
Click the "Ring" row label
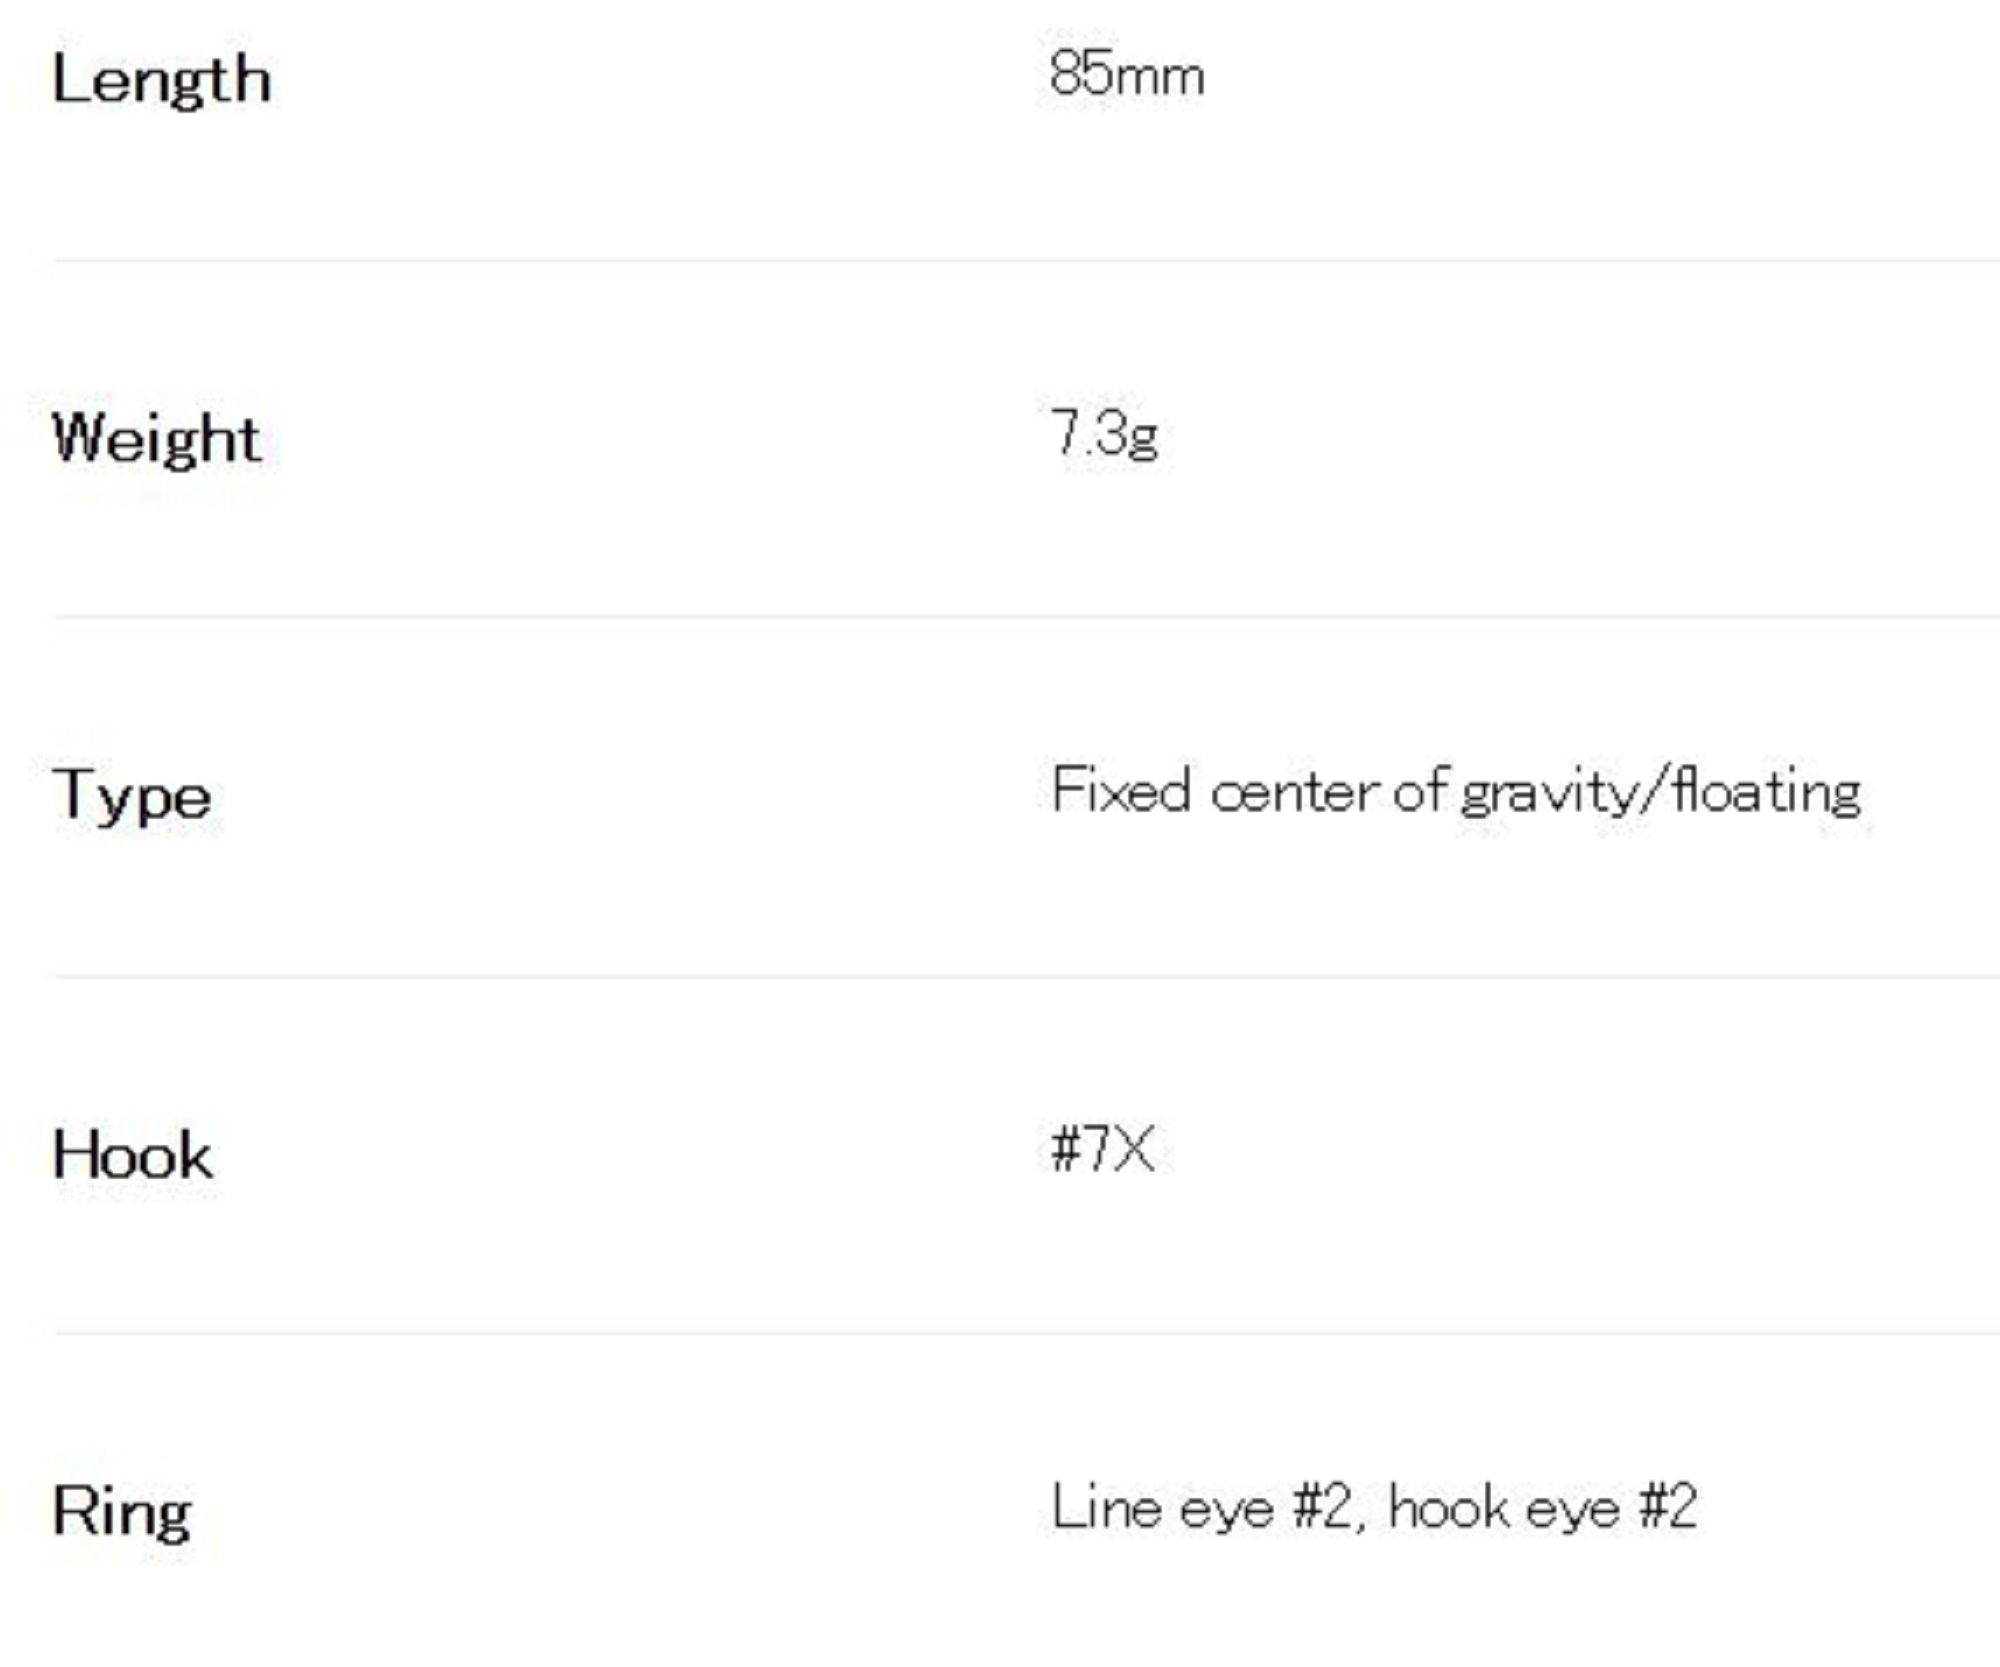(121, 1511)
